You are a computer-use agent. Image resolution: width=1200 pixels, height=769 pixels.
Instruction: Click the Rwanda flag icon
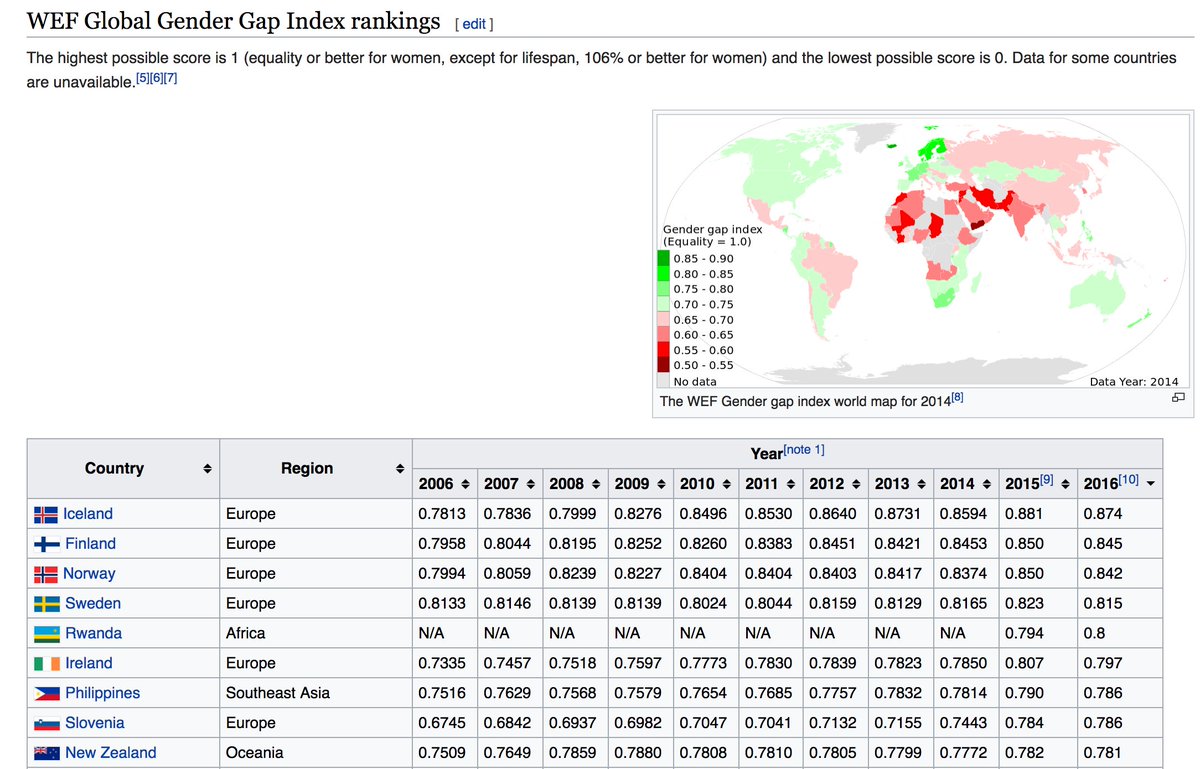[46, 634]
